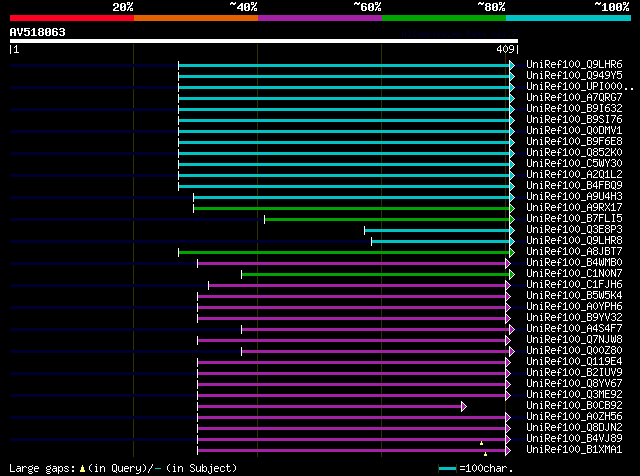
Task: Select UniRef100_C5WY30 label
Action: [x=574, y=164]
